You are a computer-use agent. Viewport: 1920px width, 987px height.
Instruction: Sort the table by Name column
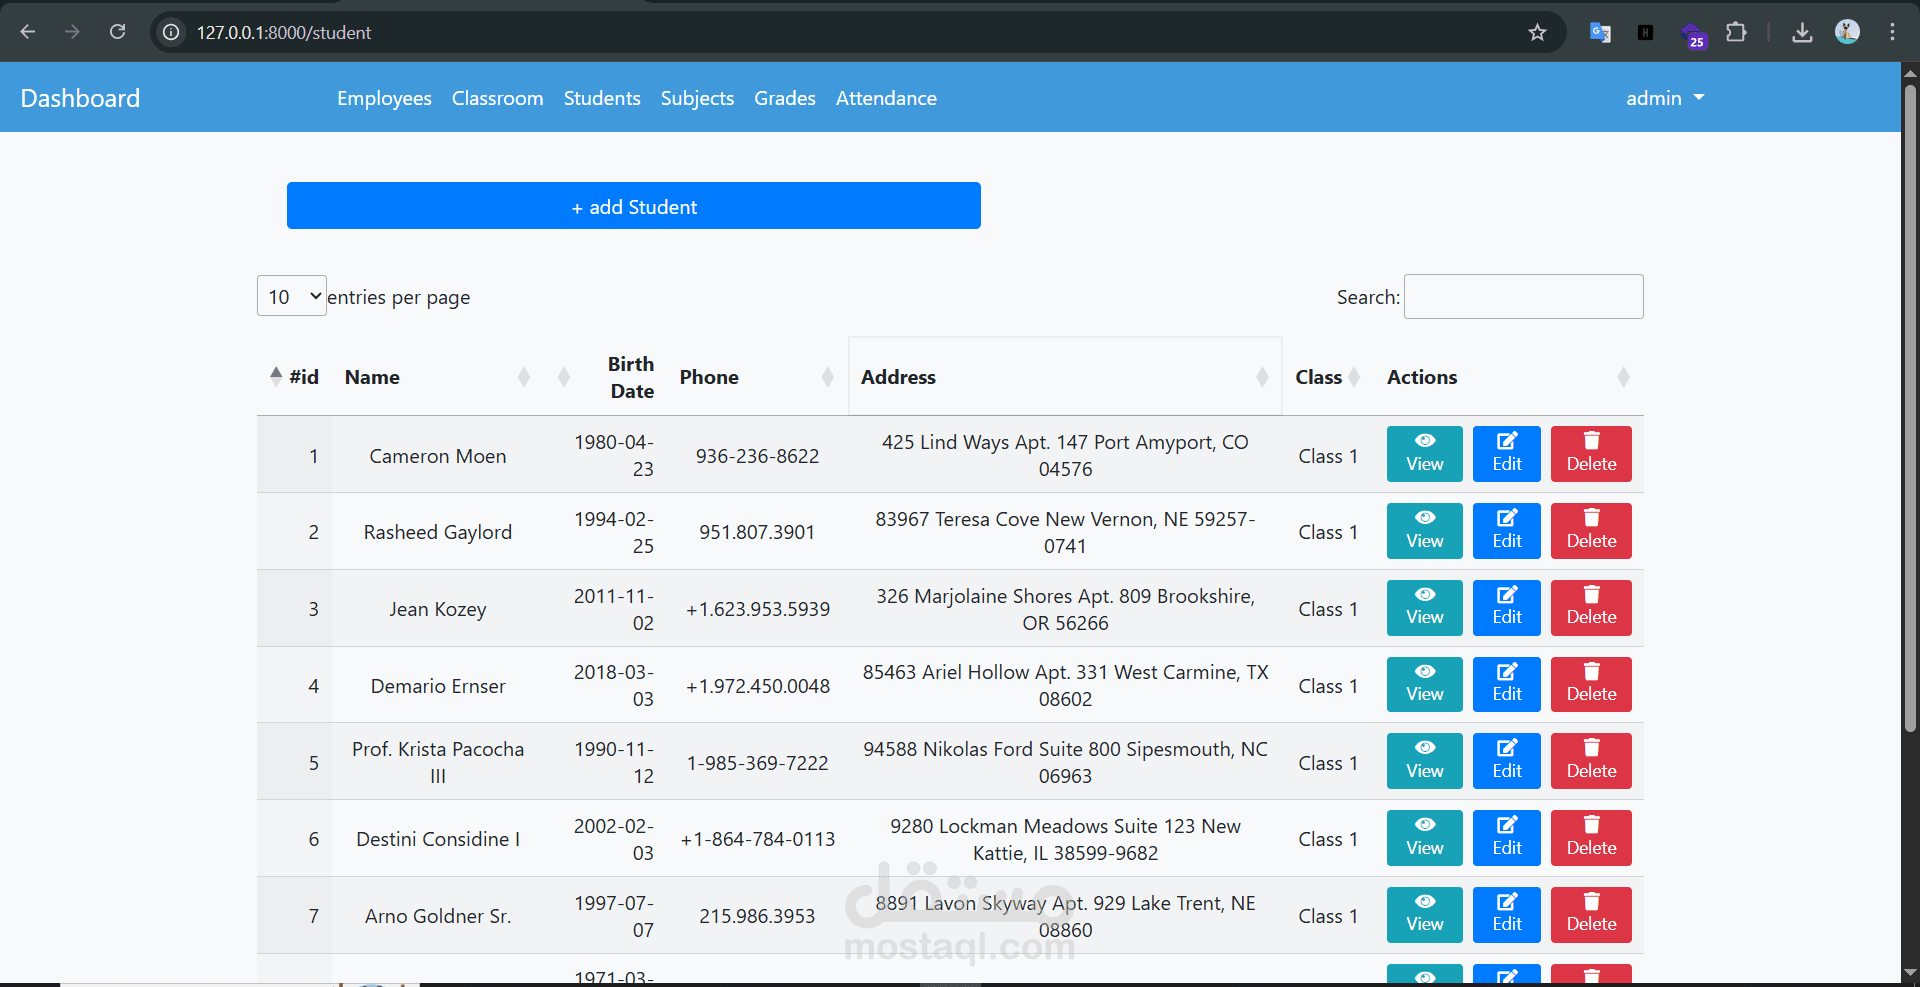point(436,377)
